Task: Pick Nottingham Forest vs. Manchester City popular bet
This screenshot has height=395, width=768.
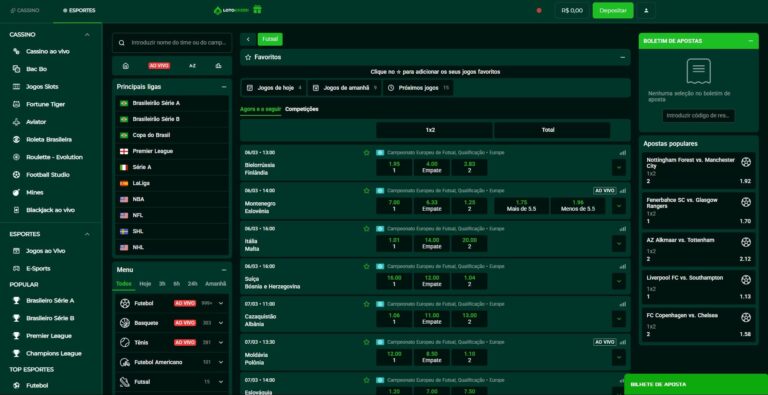Action: click(x=698, y=171)
